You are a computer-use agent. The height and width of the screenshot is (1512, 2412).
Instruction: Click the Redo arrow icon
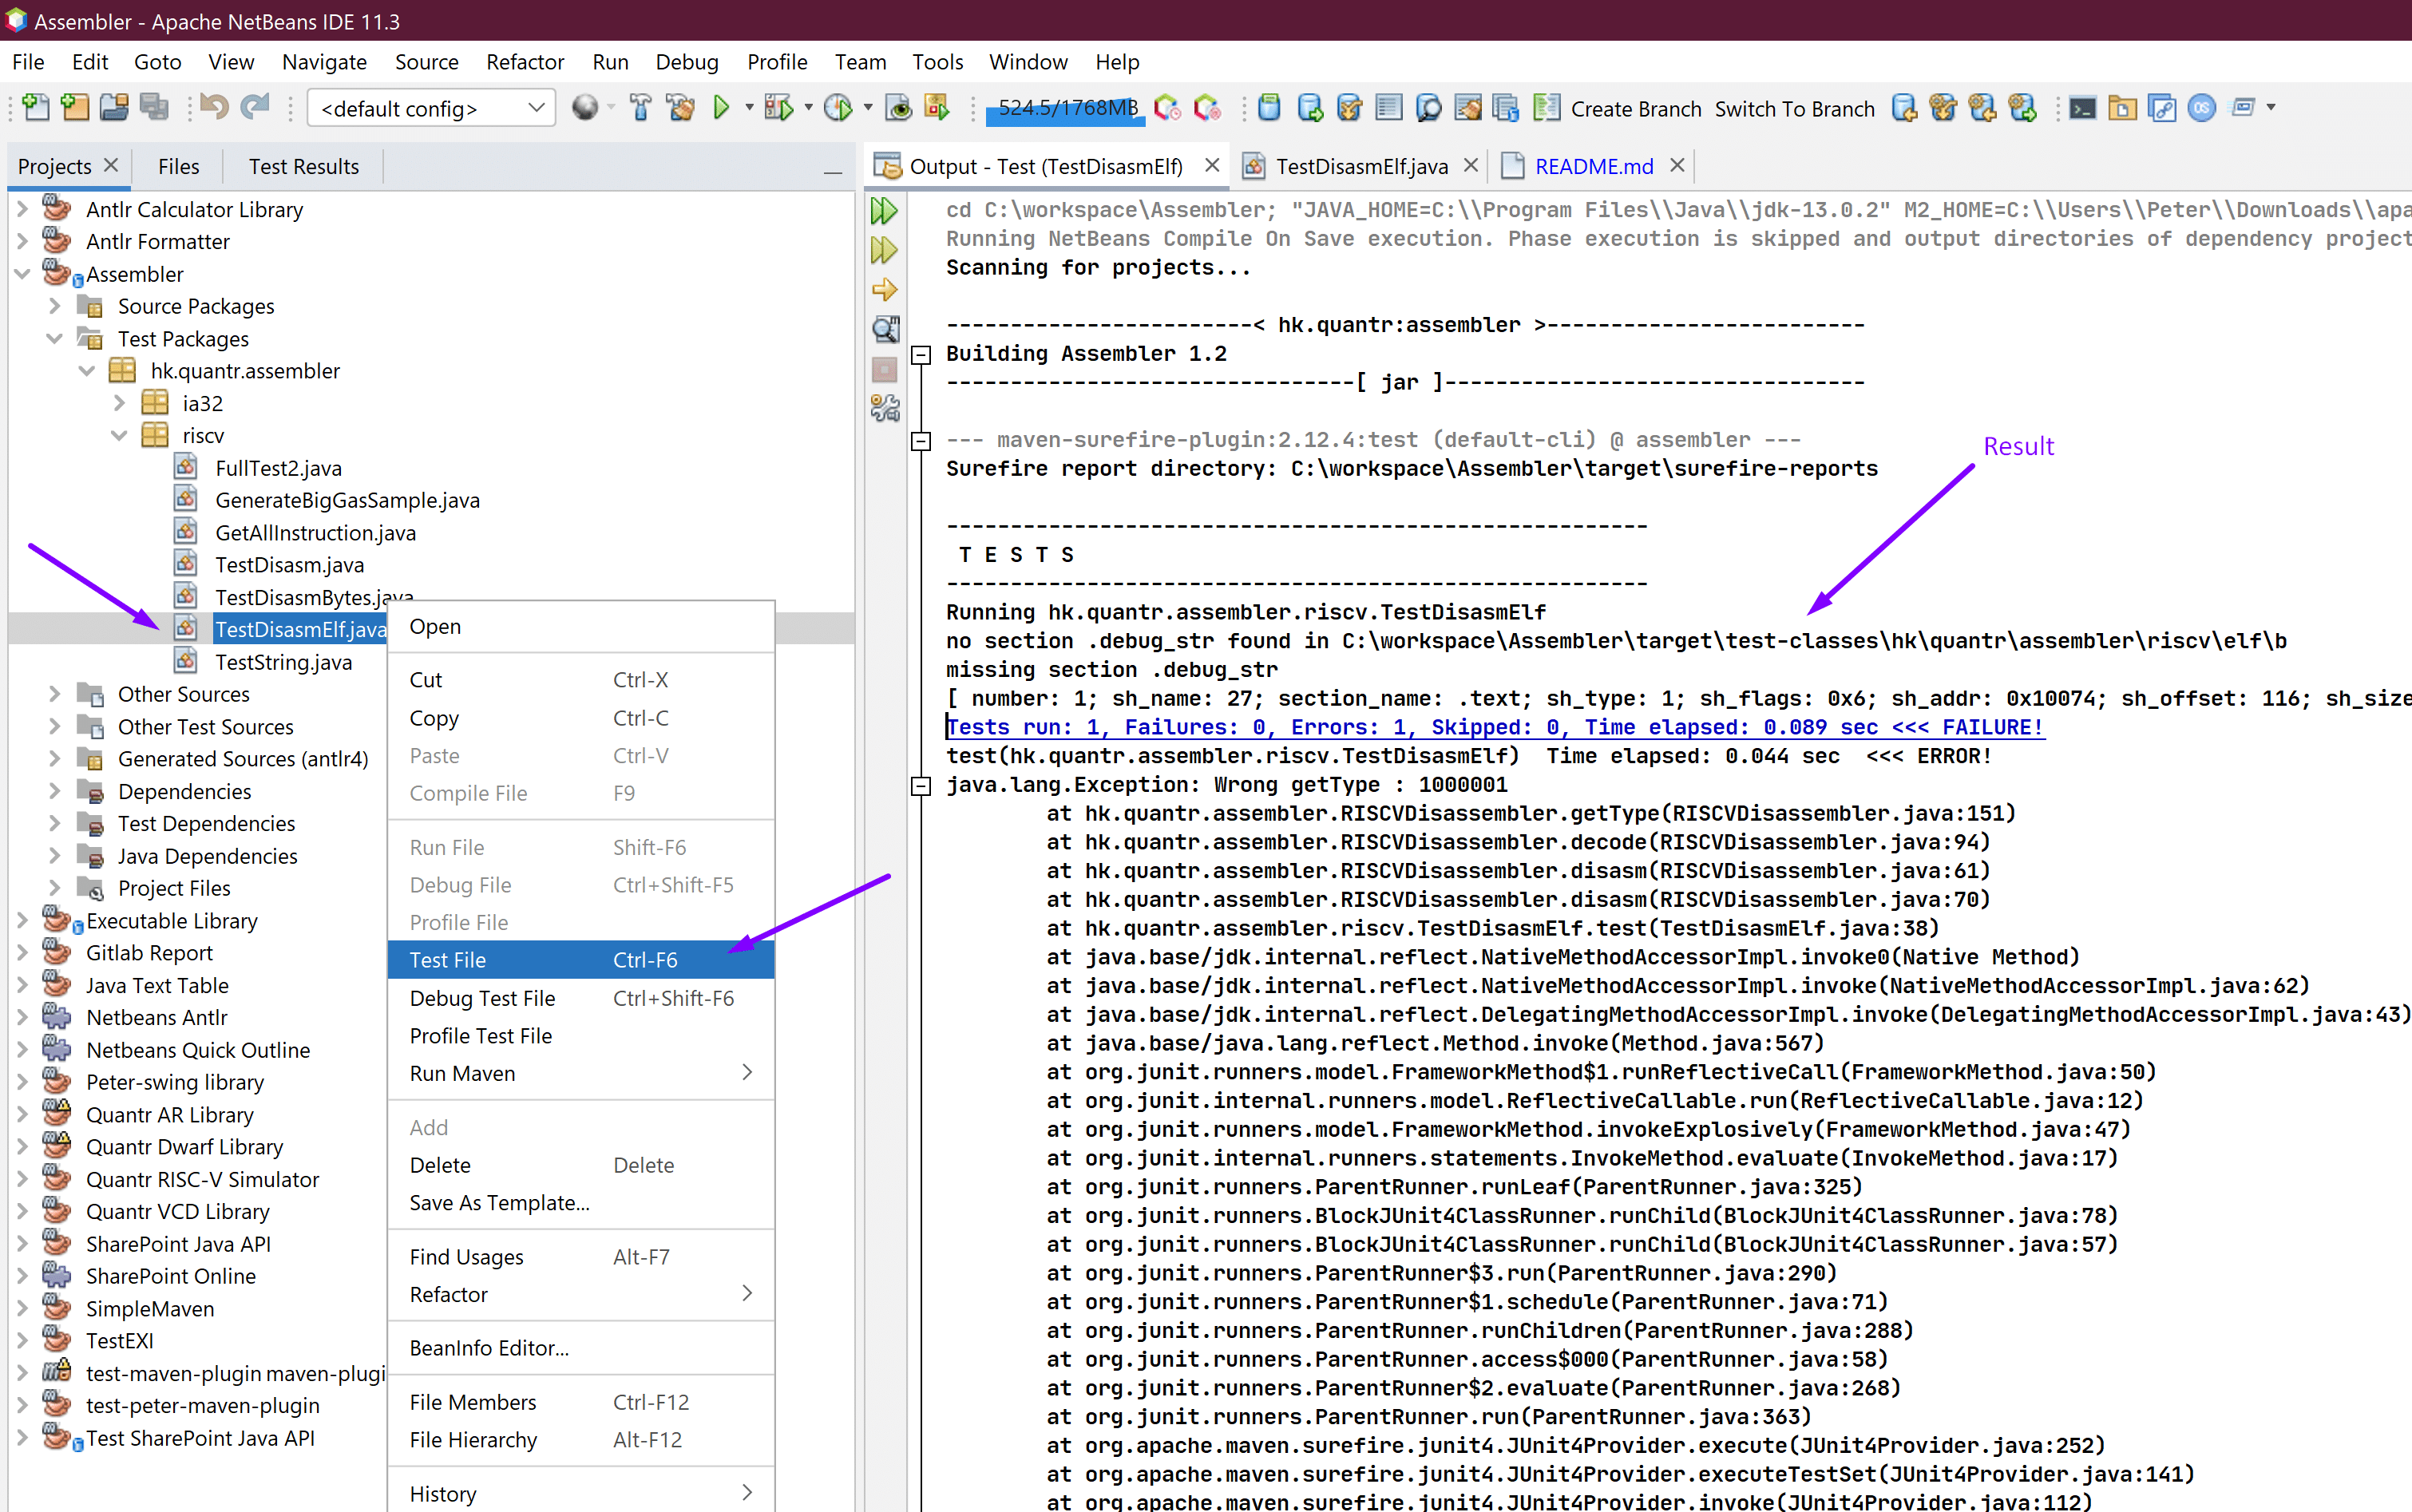(256, 107)
